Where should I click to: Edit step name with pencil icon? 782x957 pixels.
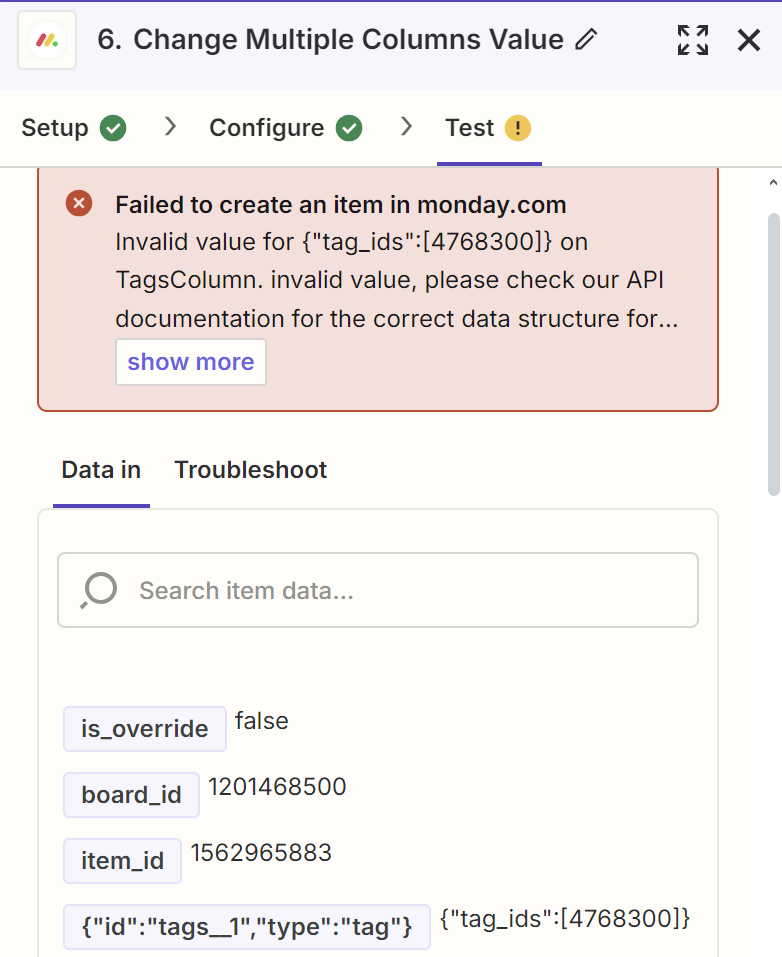pos(586,40)
